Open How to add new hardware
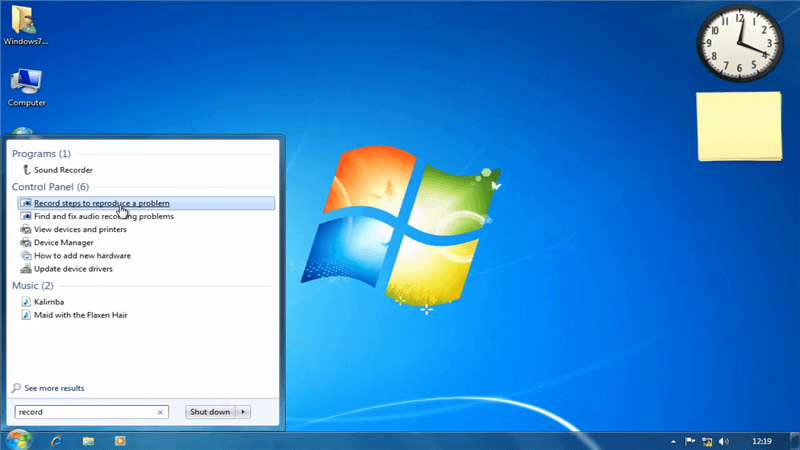 point(82,255)
